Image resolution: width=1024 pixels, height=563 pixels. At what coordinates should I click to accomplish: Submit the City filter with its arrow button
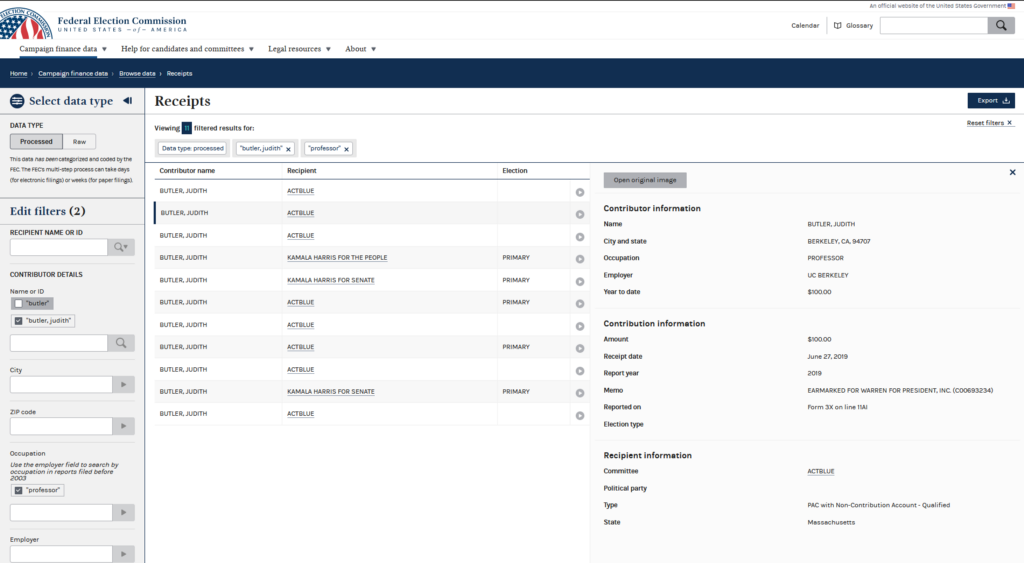[123, 385]
